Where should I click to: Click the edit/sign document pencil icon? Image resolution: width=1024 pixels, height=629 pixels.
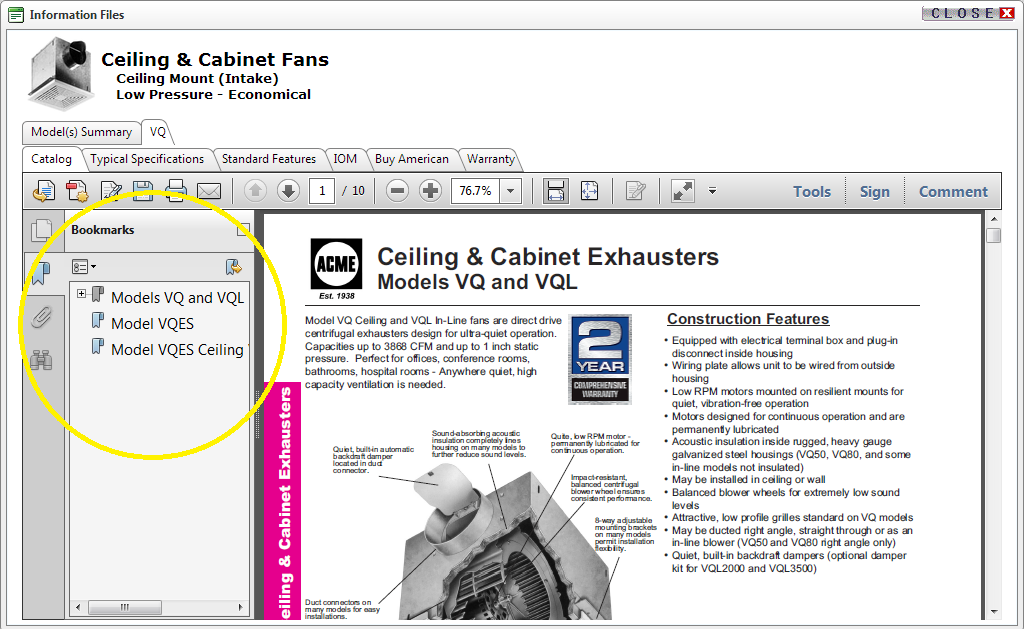coord(110,191)
